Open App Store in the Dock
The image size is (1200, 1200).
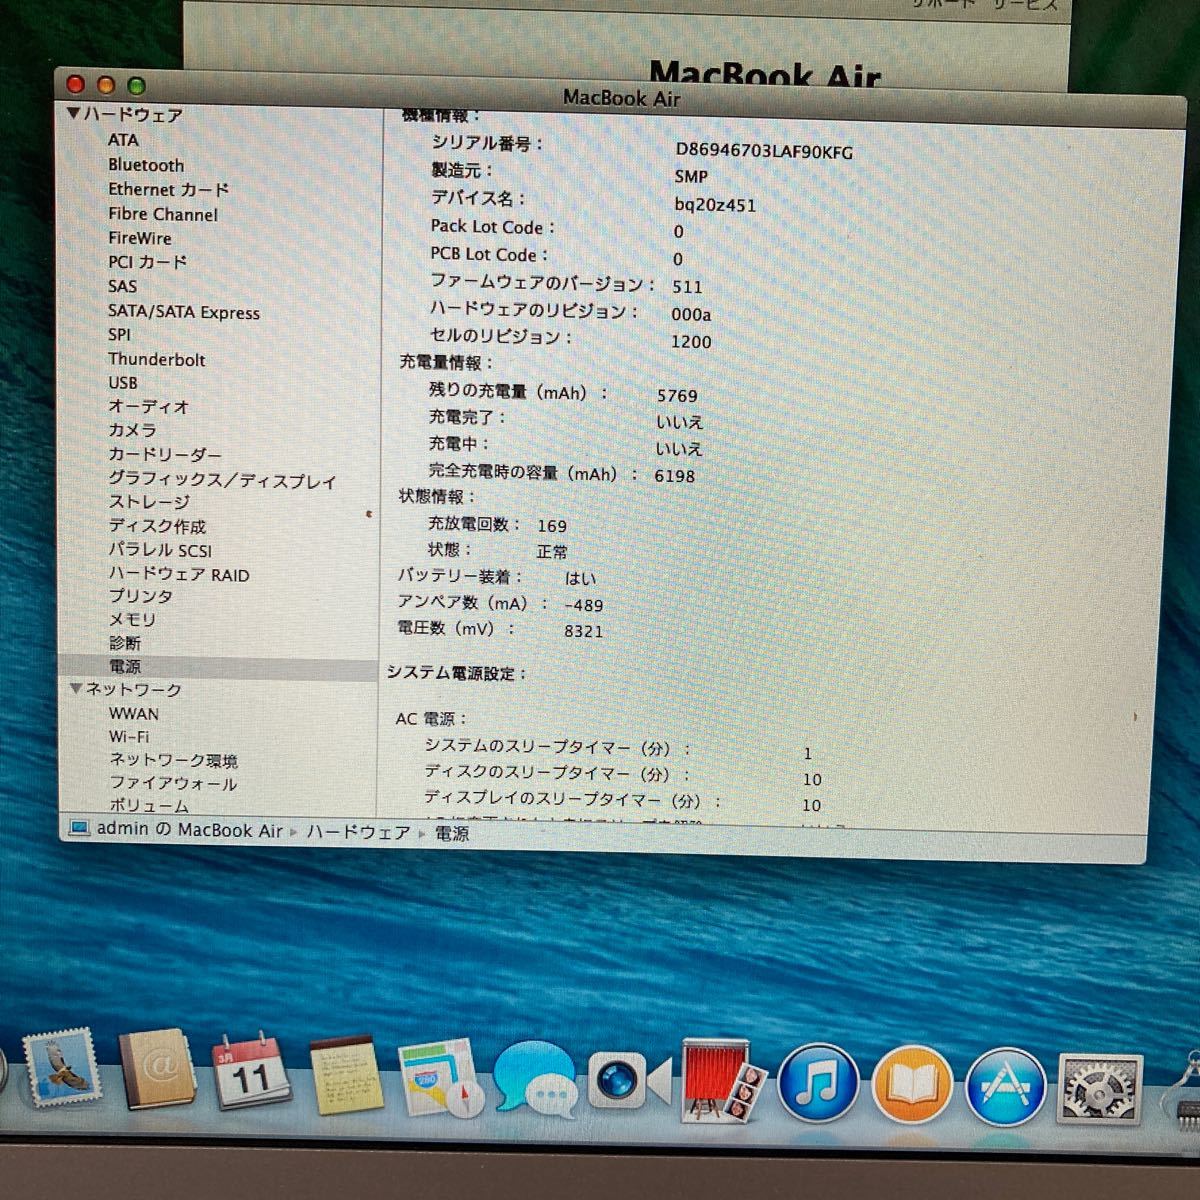(x=1006, y=1087)
